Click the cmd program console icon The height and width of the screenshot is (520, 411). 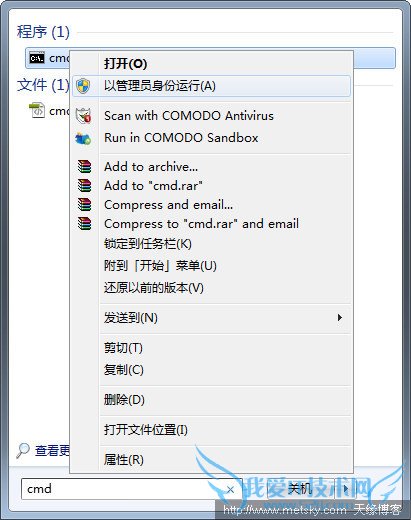click(37, 58)
